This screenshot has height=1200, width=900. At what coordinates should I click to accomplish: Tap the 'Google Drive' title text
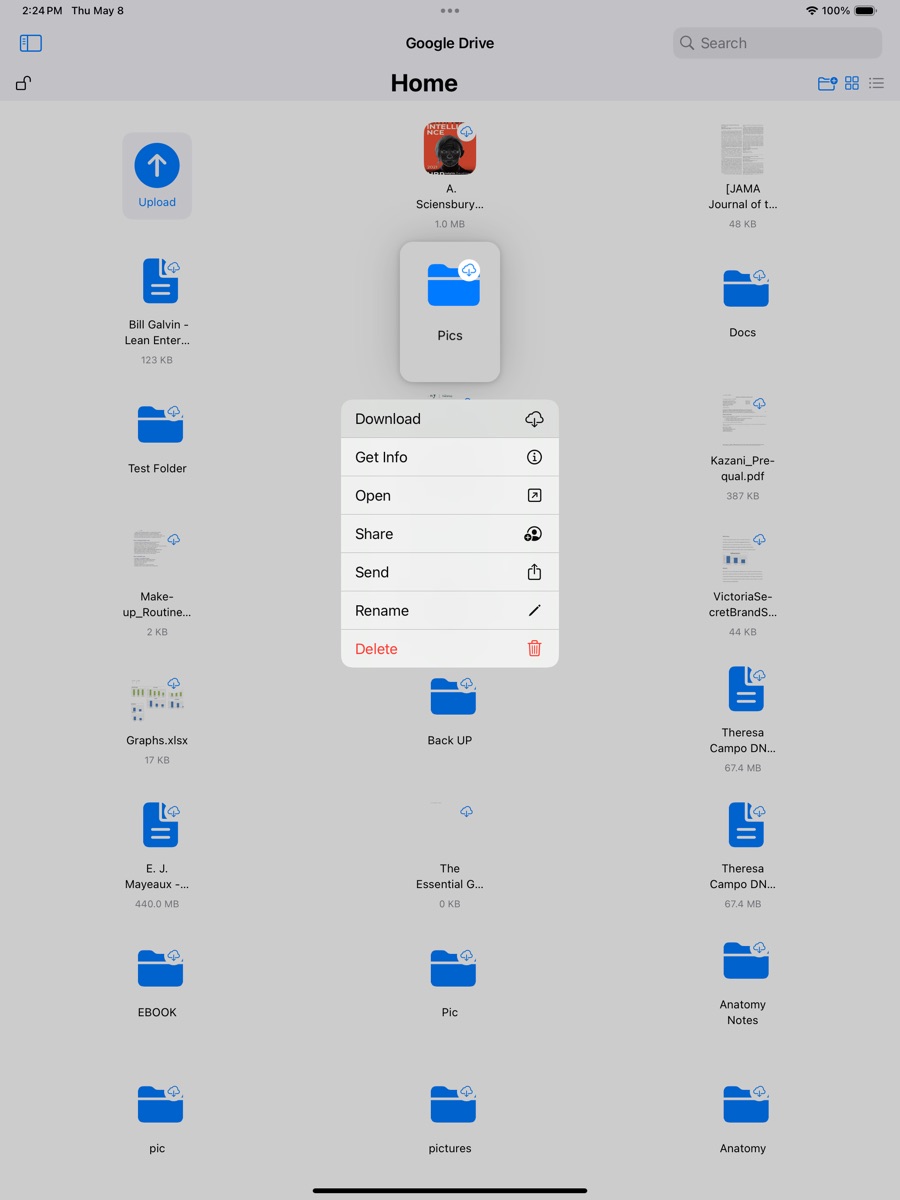[x=450, y=43]
